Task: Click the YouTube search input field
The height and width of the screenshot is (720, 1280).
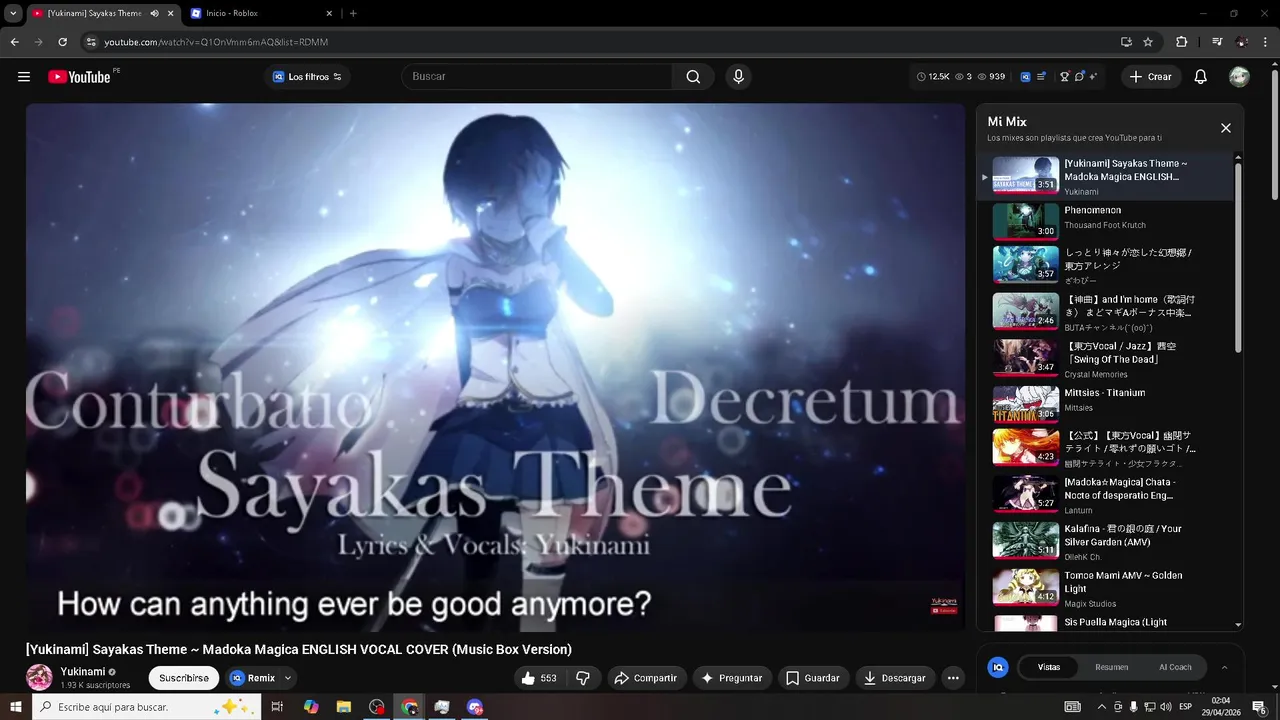Action: pyautogui.click(x=537, y=77)
